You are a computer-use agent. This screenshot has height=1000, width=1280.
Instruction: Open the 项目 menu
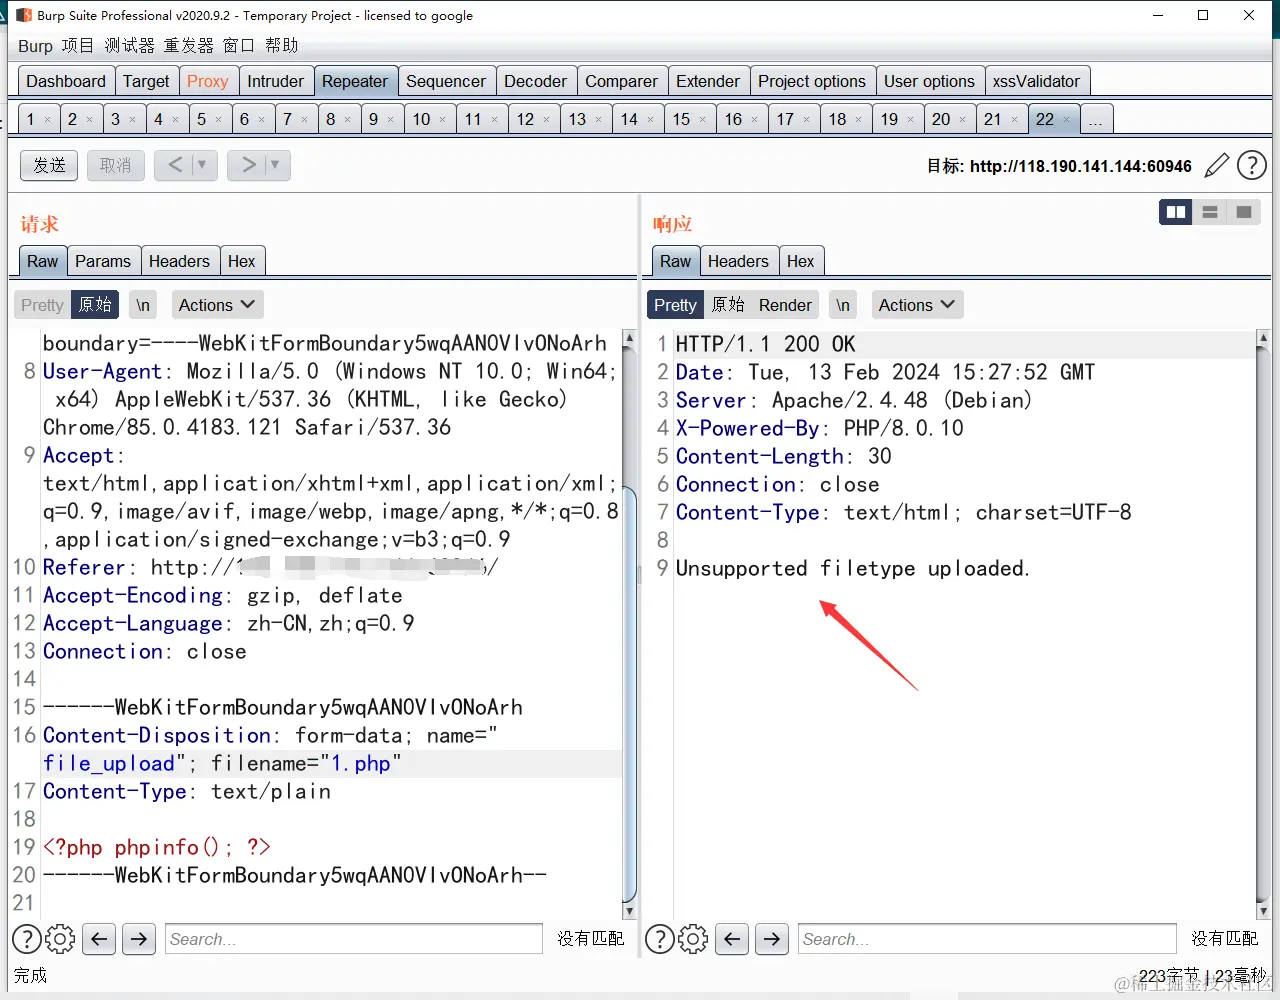77,46
